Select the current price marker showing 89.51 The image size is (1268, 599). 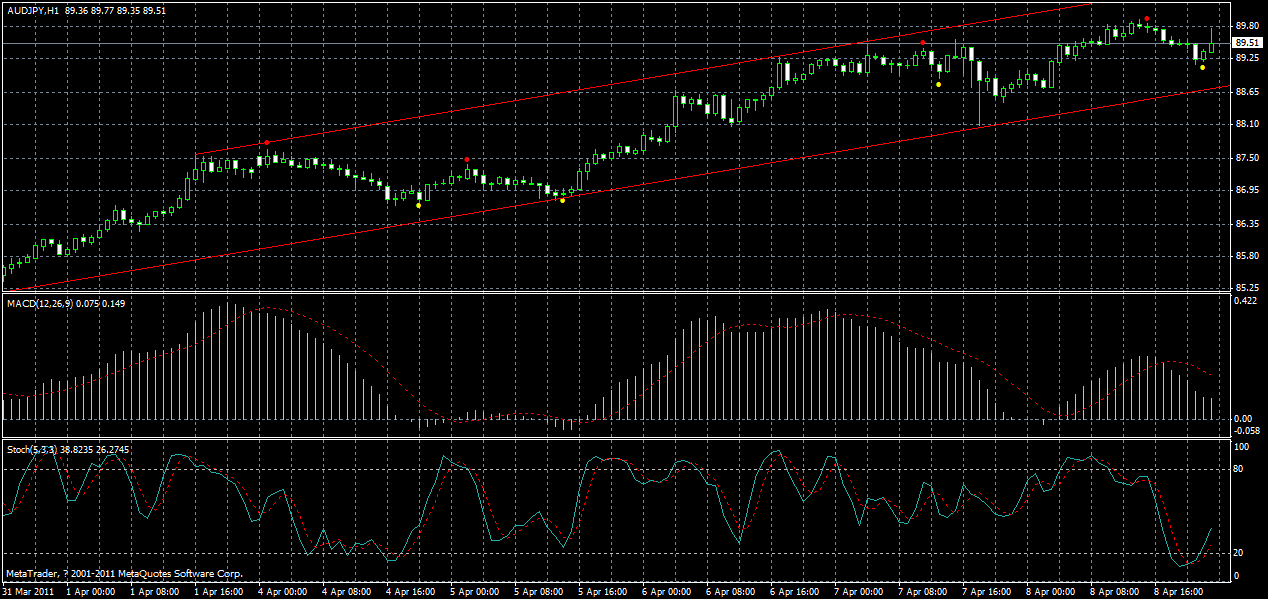pos(1245,43)
